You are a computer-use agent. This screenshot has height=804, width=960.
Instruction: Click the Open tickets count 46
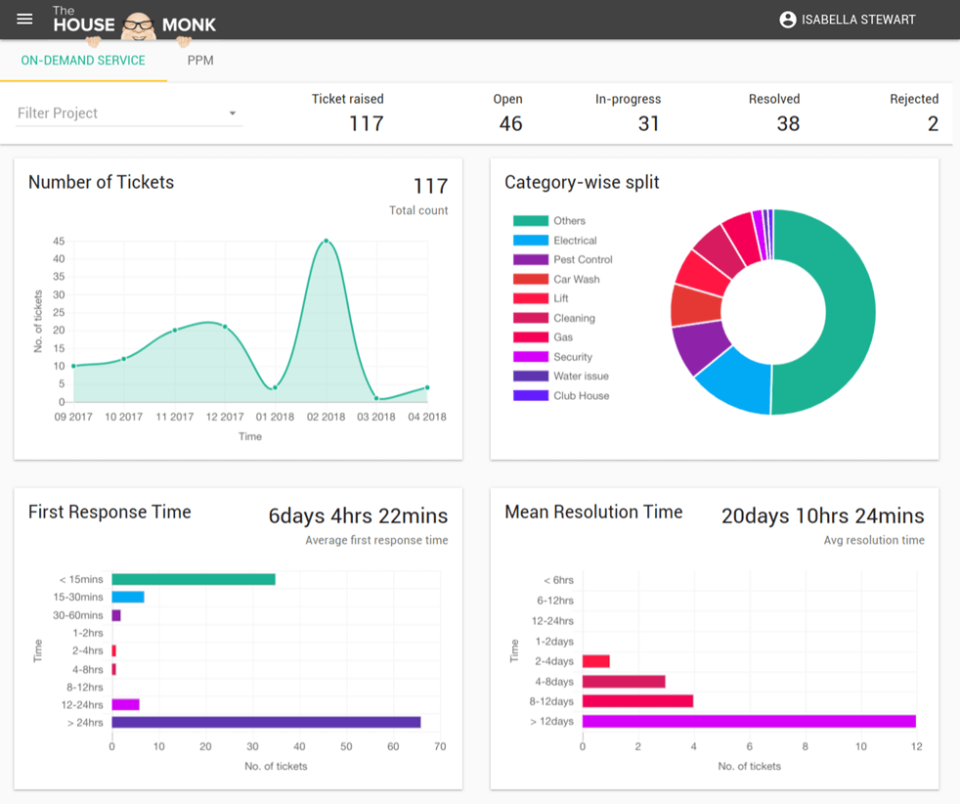click(510, 124)
